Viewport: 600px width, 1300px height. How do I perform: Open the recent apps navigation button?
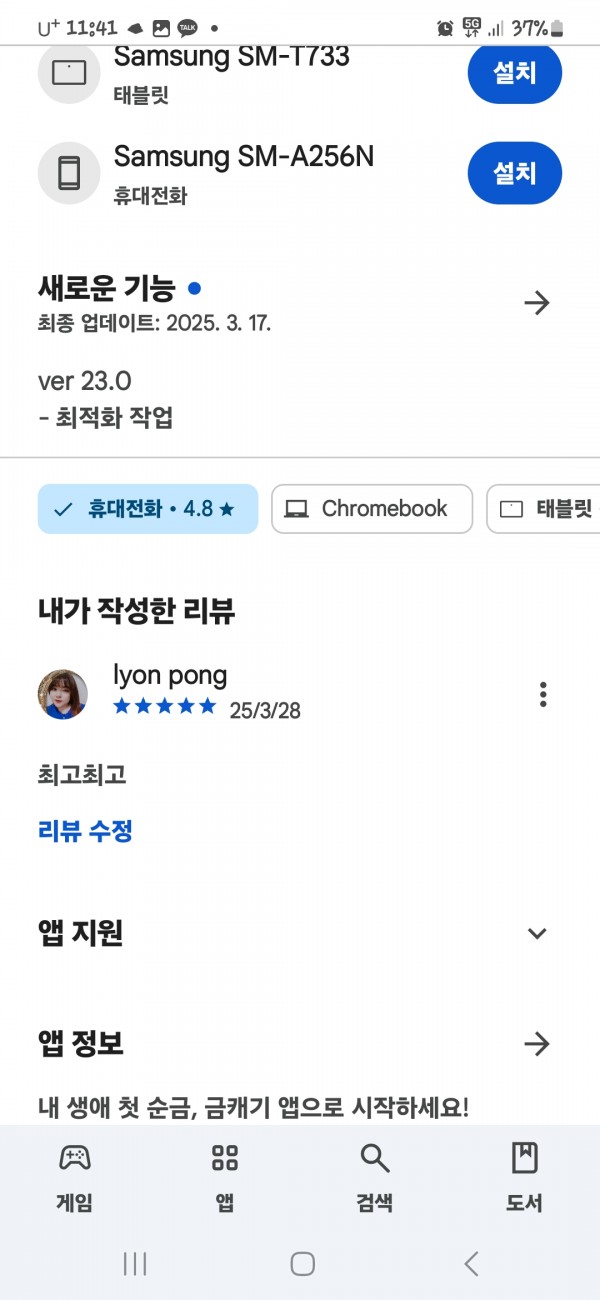tap(135, 1264)
